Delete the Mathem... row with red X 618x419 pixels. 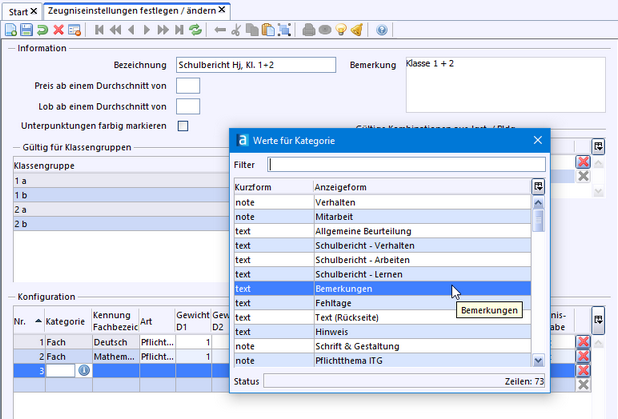click(583, 356)
